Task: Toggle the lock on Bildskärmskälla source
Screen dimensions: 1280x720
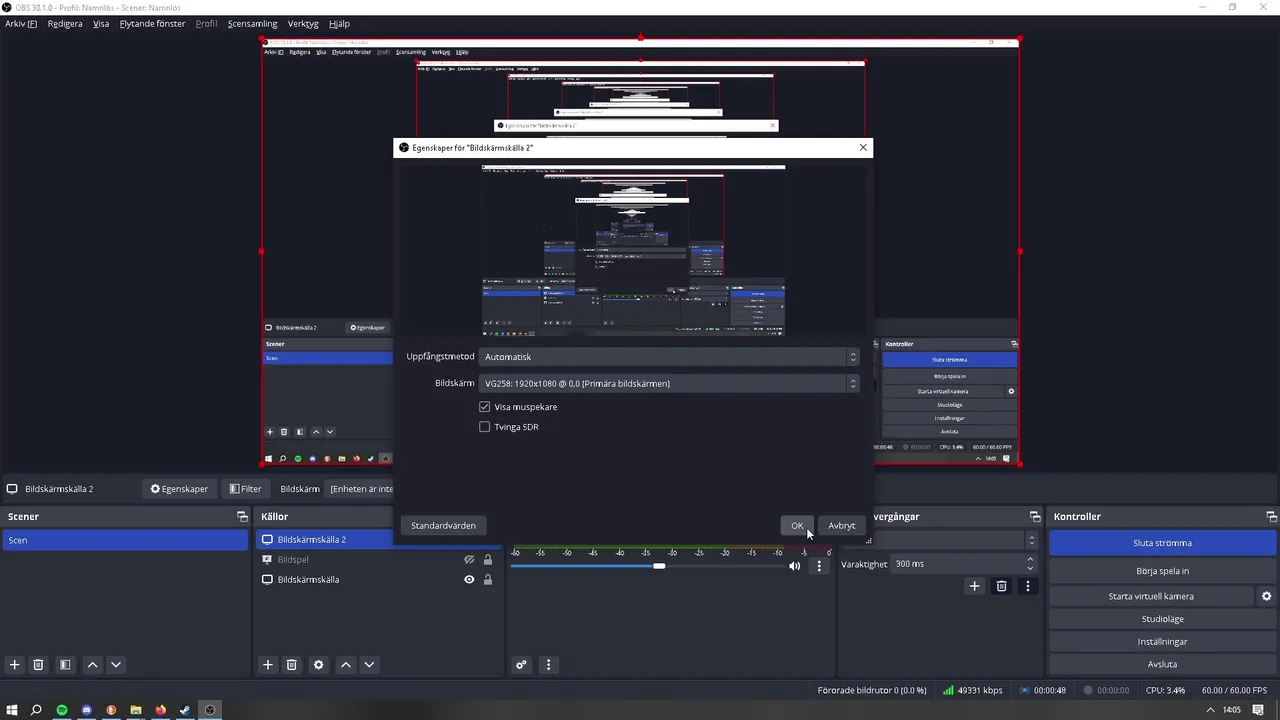Action: point(488,580)
